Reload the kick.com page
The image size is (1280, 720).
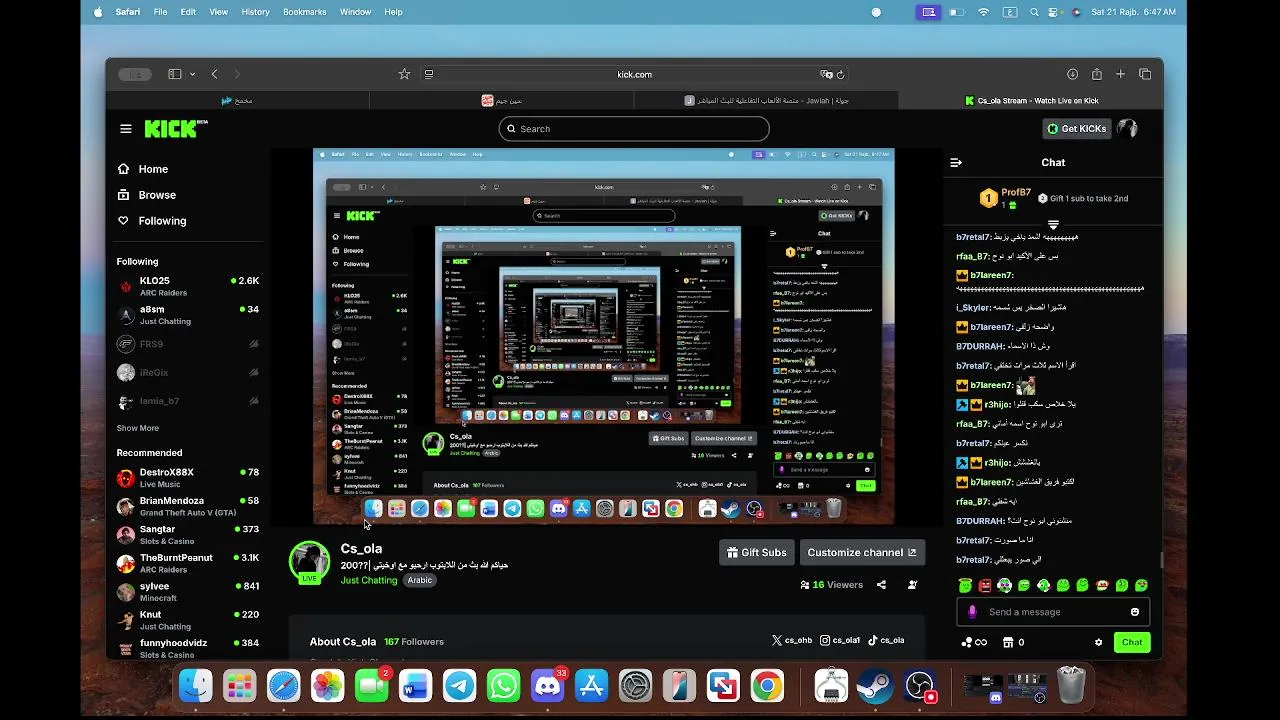(841, 74)
